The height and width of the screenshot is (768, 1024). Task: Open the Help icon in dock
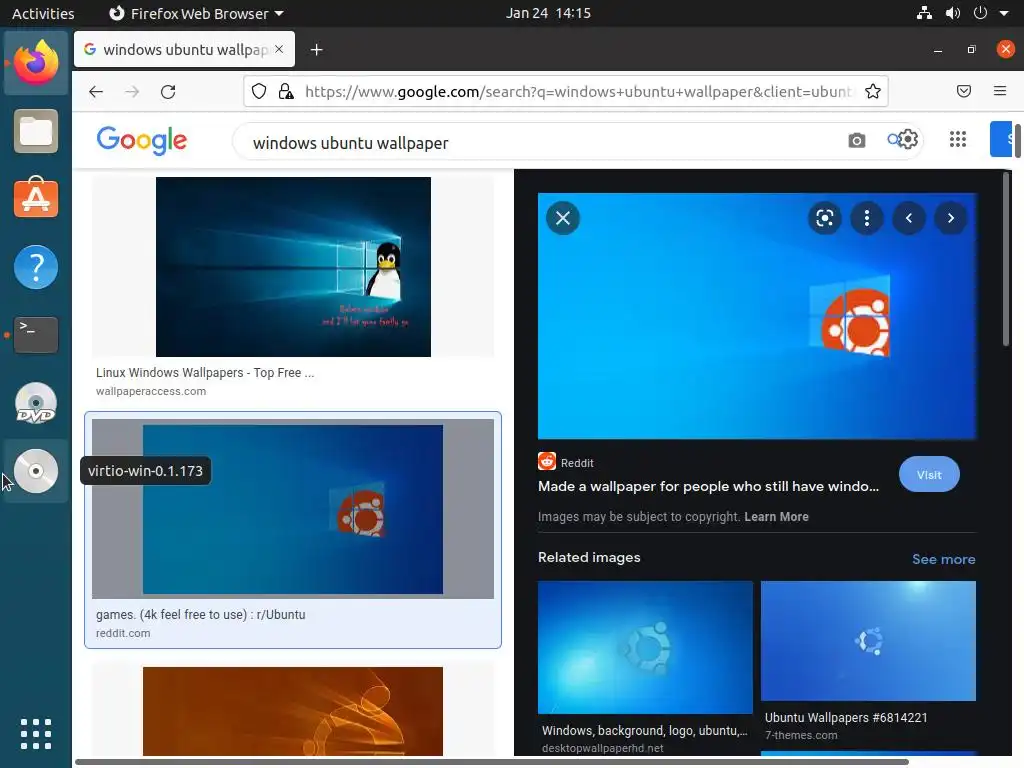point(36,267)
